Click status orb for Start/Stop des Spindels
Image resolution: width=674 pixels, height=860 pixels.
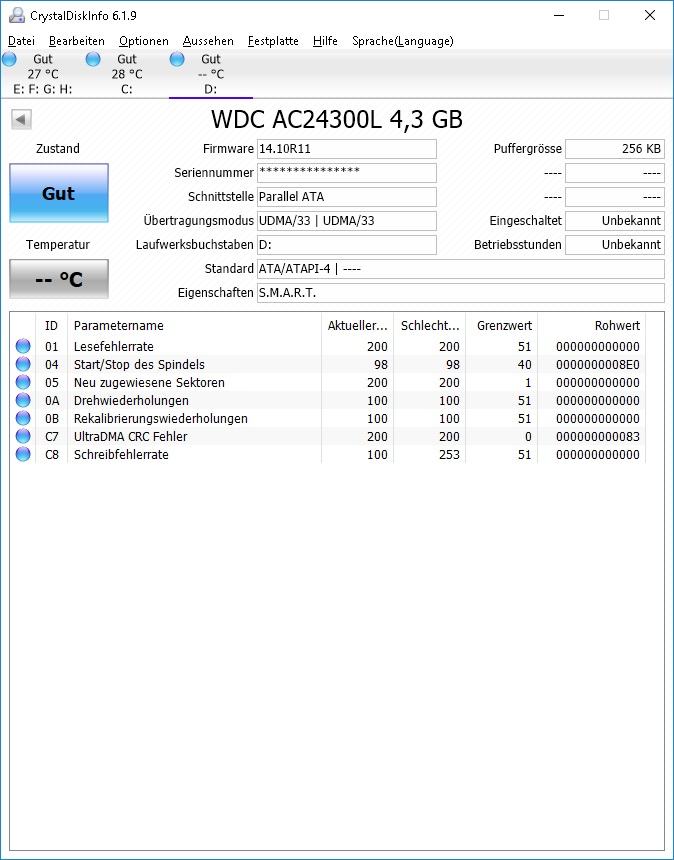pos(23,364)
